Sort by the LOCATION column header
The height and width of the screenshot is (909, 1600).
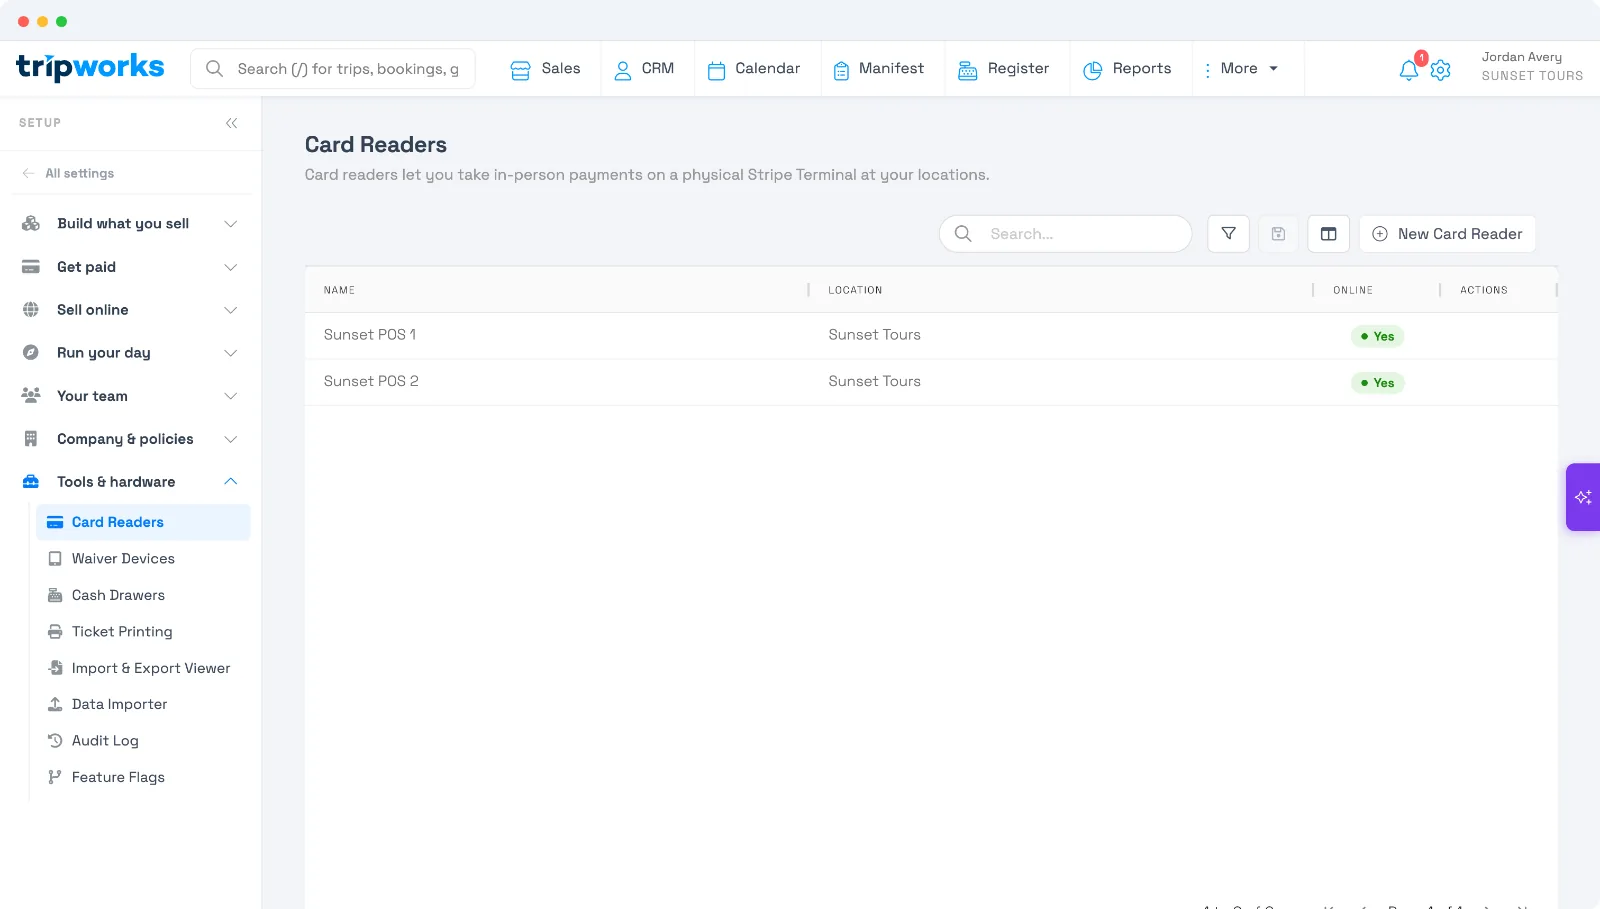(x=855, y=290)
